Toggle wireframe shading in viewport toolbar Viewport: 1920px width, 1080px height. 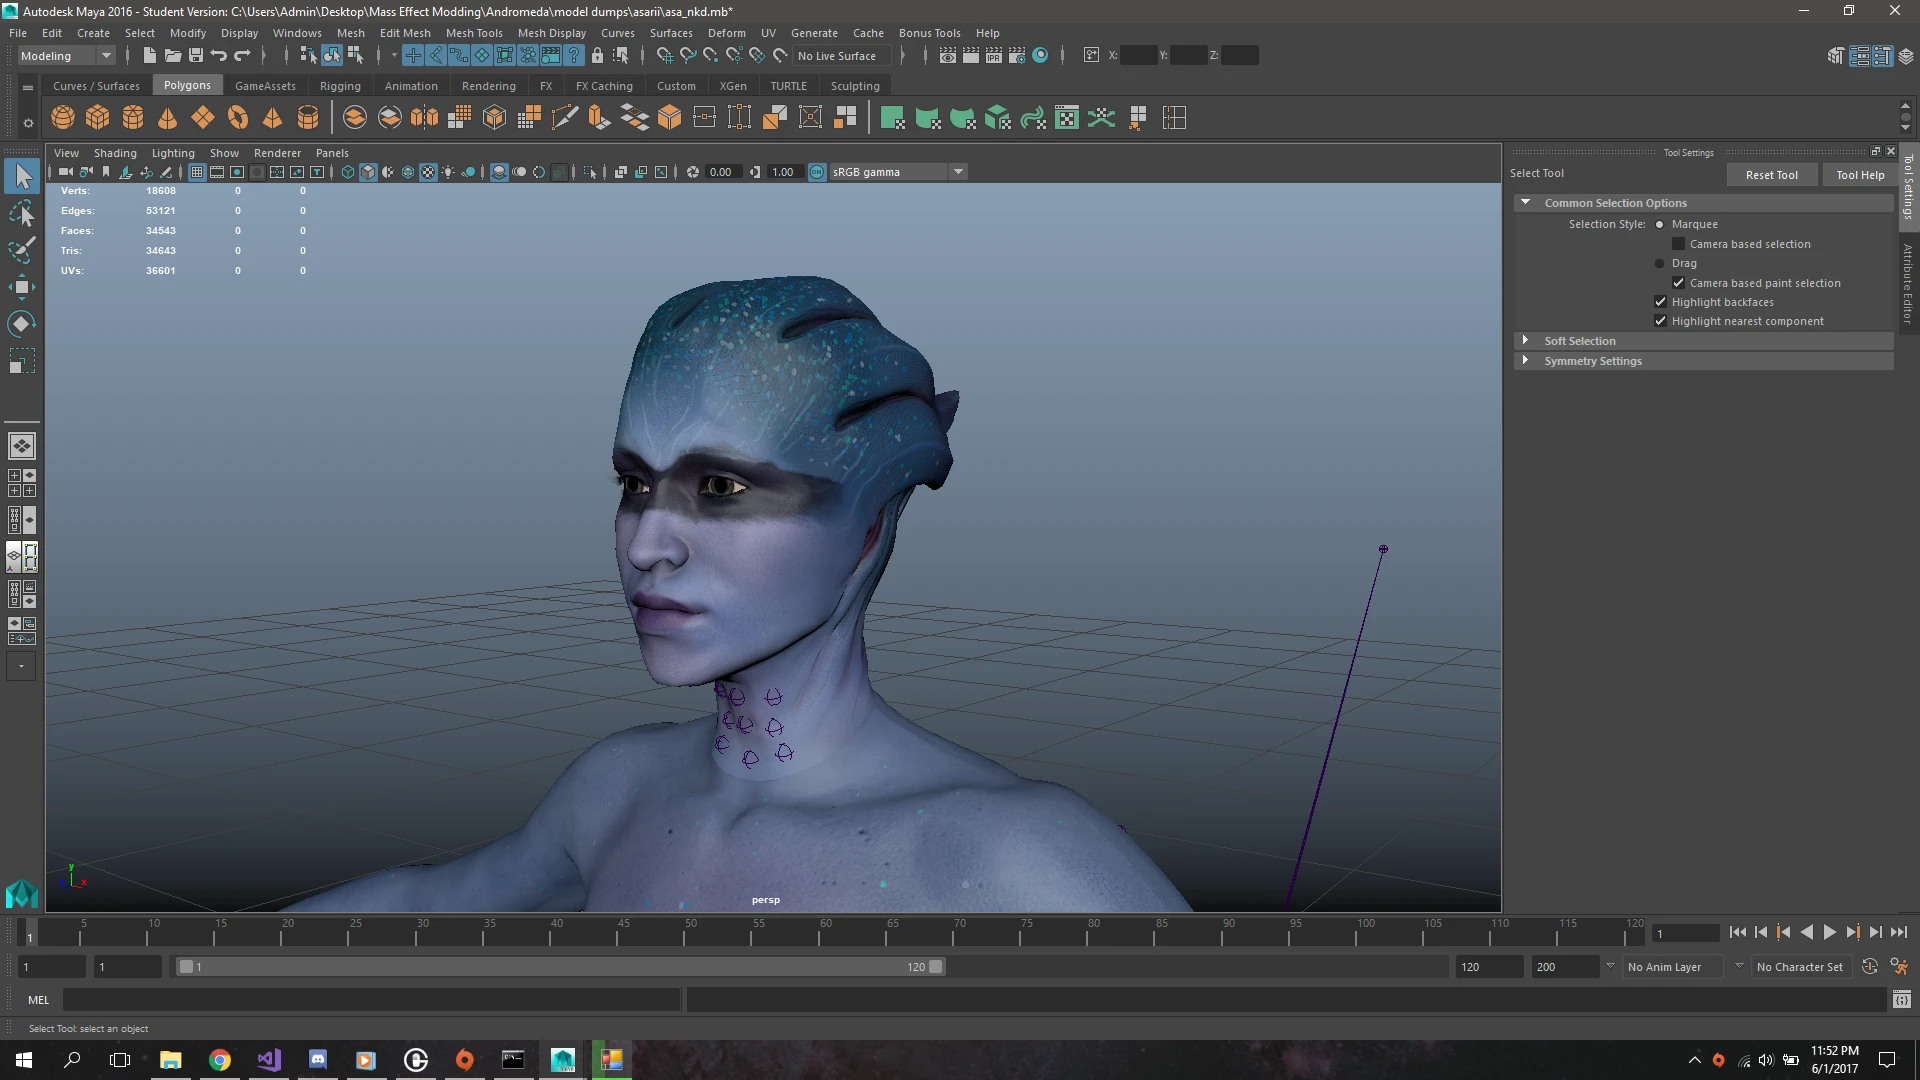(348, 172)
